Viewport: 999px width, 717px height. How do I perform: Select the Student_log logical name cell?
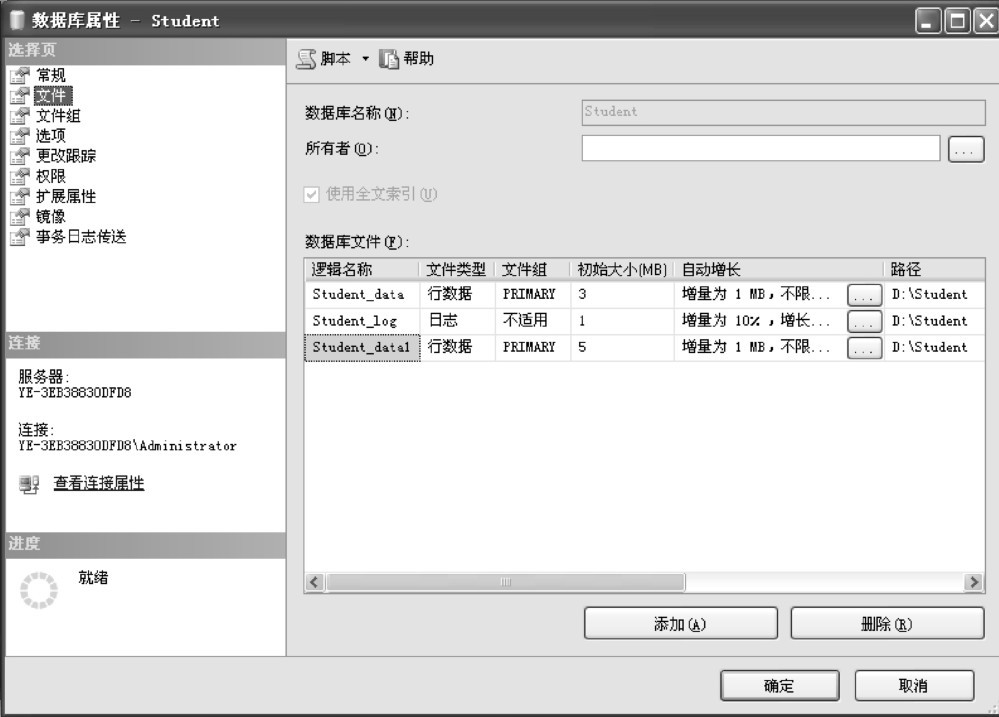[362, 321]
